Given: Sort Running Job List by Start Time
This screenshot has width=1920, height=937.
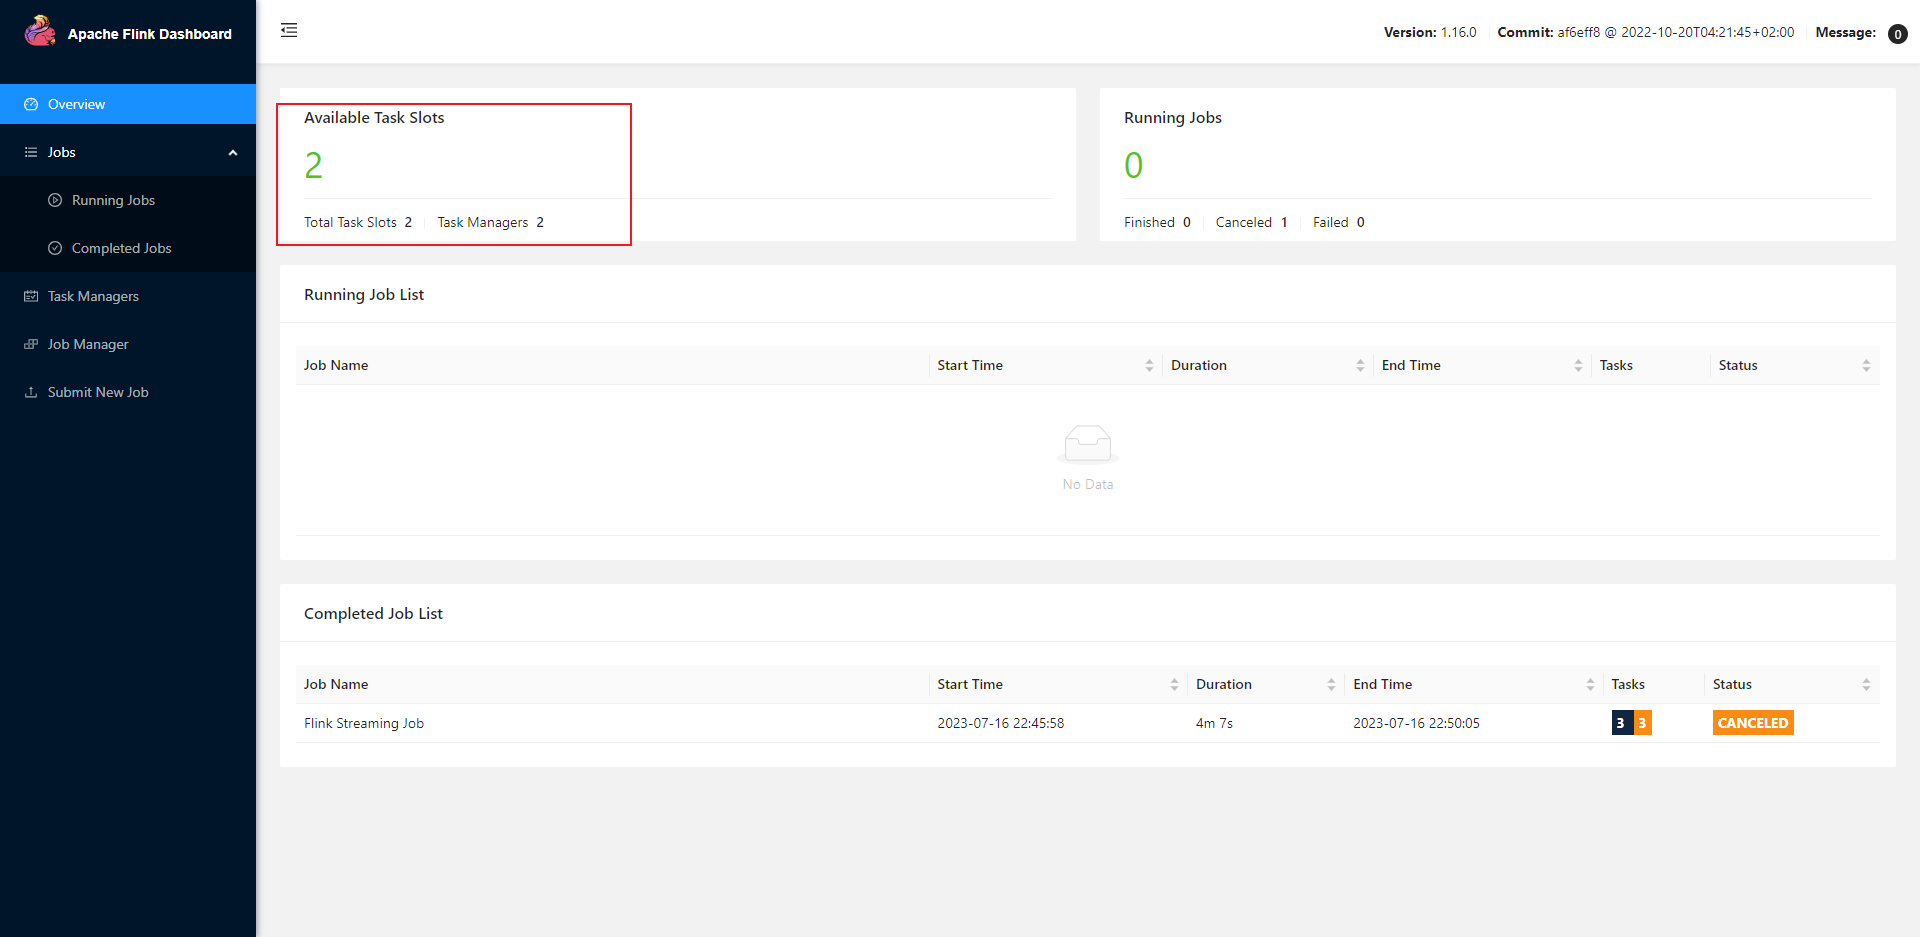Looking at the screenshot, I should coord(1149,366).
